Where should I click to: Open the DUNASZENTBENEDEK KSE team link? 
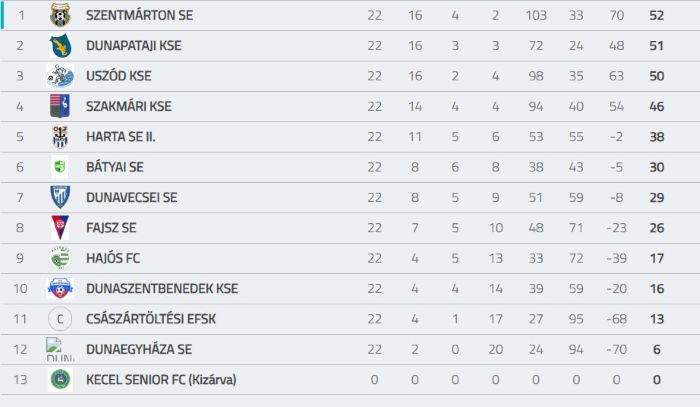162,288
